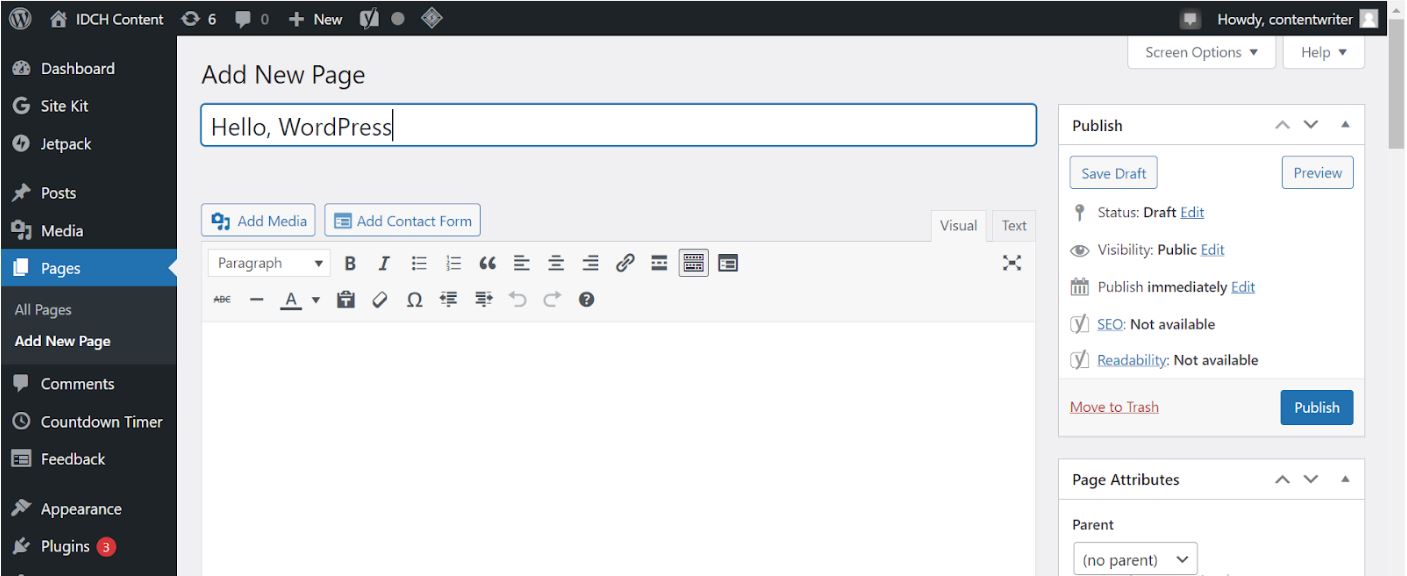This screenshot has width=1407, height=576.
Task: Select the strikethrough tool
Action: click(x=223, y=297)
